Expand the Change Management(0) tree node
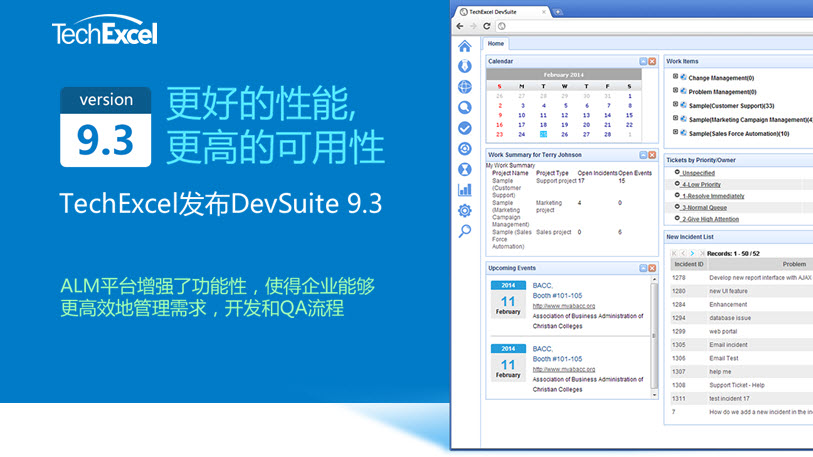 pos(675,76)
